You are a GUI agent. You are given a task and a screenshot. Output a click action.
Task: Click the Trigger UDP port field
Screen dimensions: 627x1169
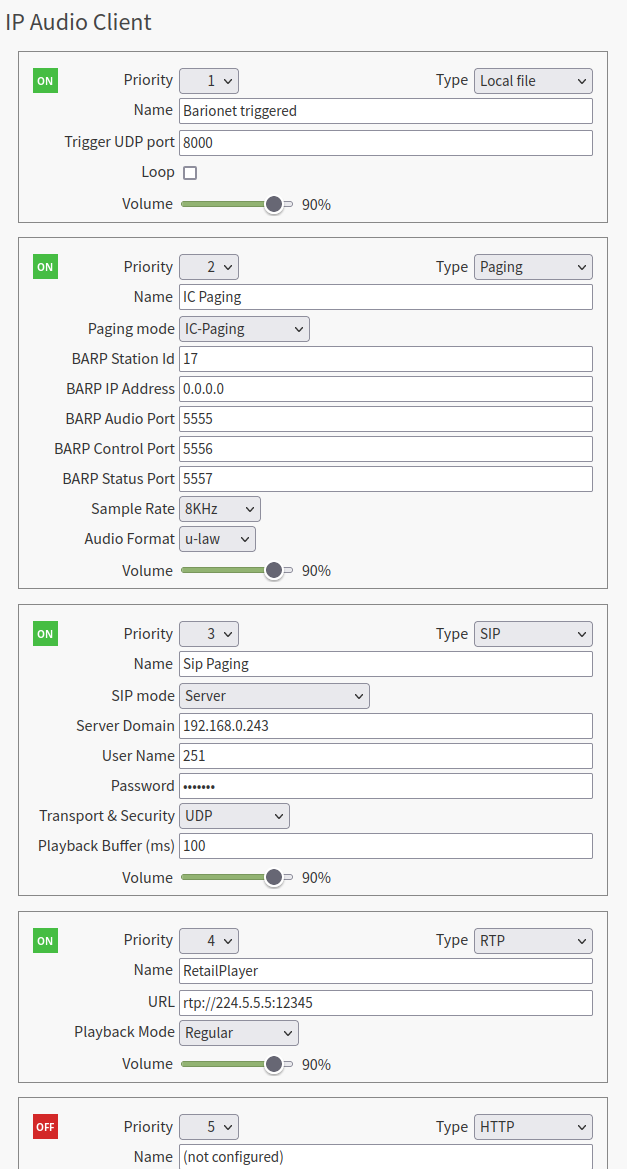386,143
